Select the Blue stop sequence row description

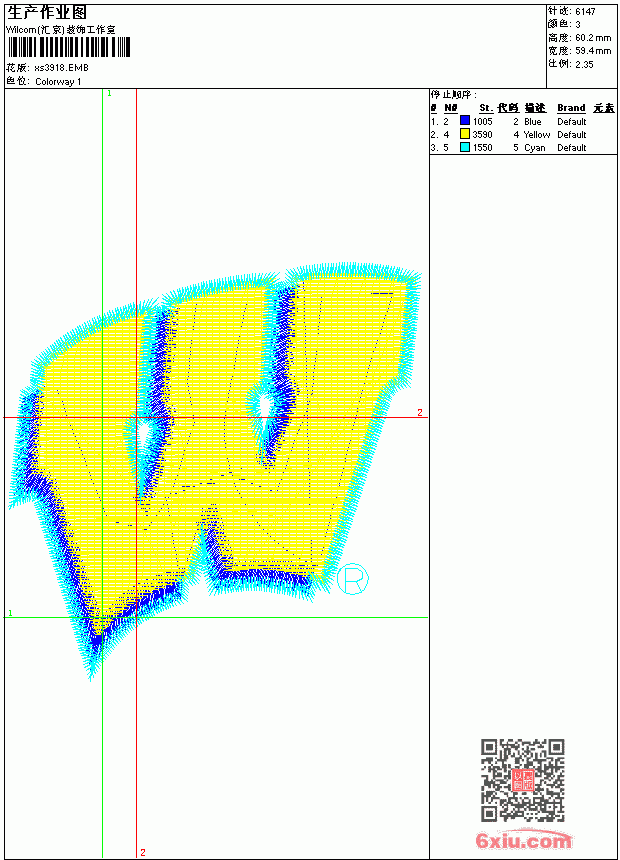(532, 122)
